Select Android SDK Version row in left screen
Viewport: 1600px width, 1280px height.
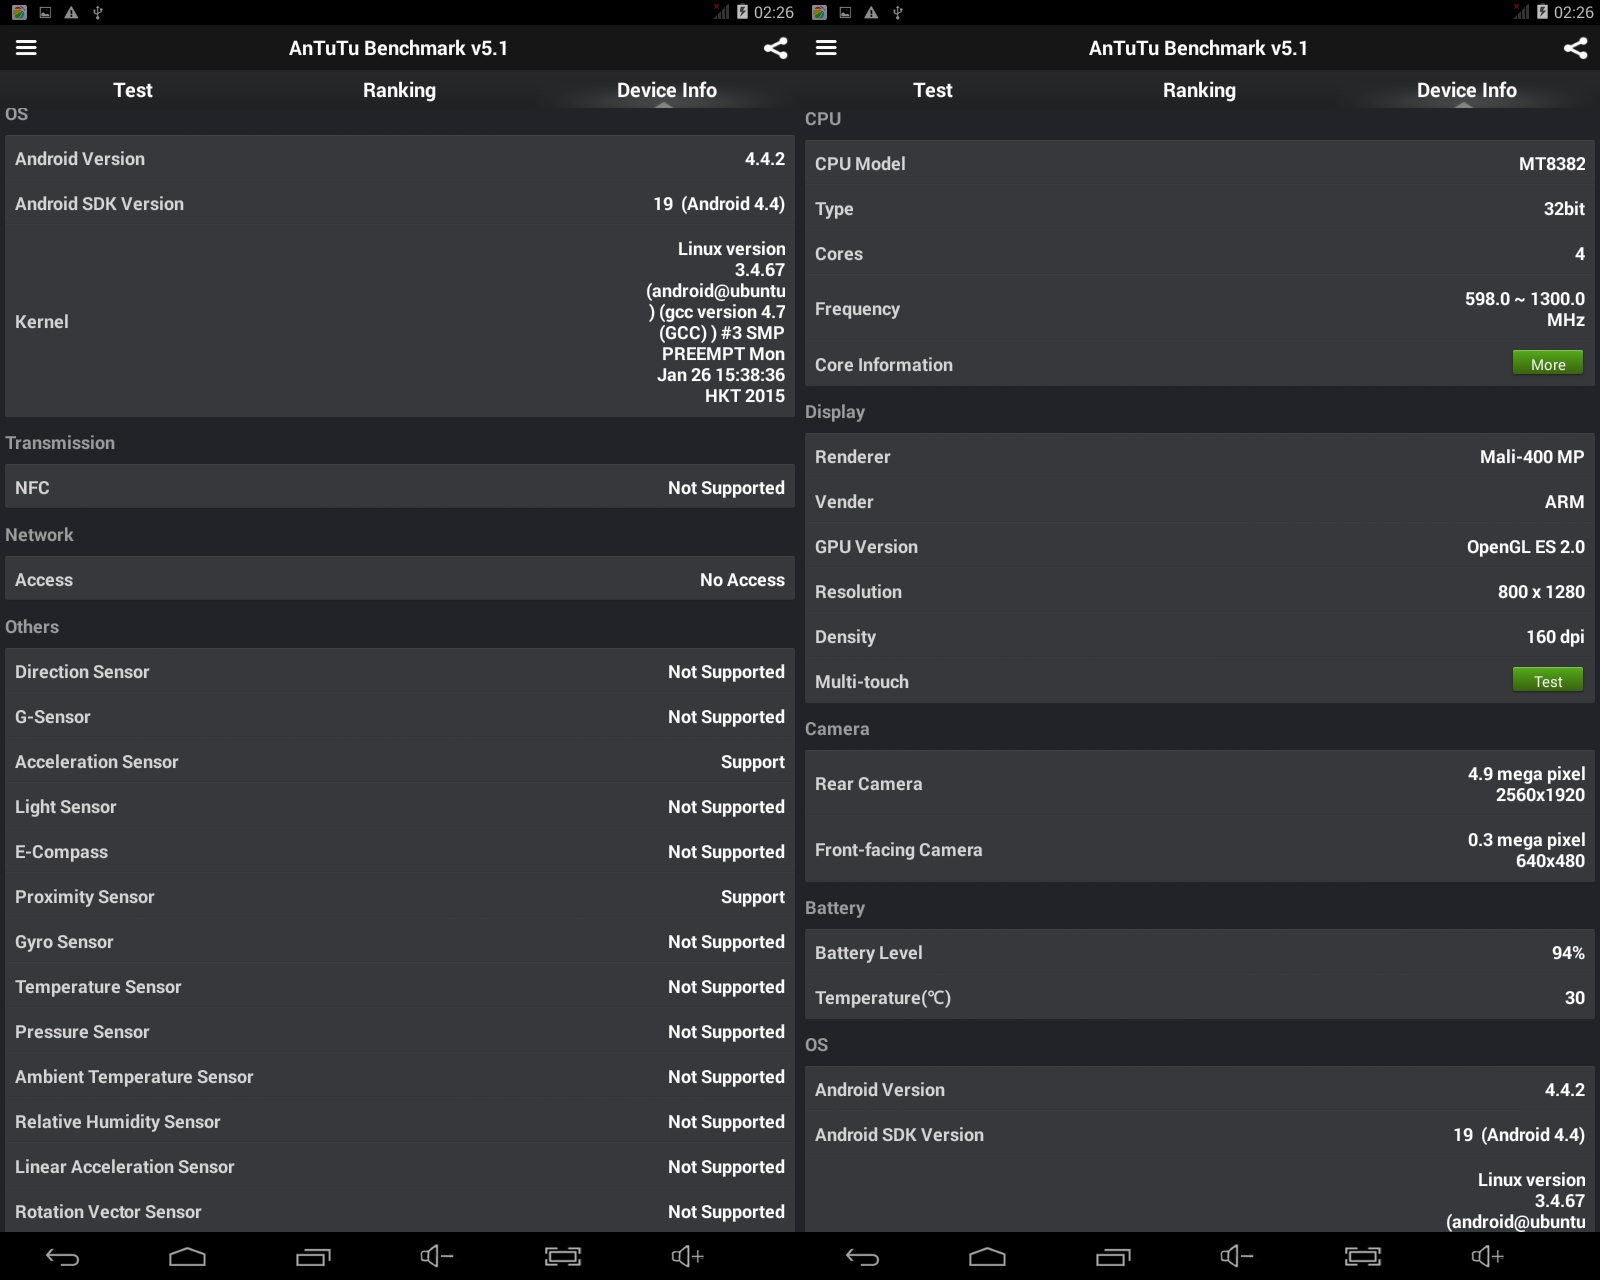tap(399, 203)
